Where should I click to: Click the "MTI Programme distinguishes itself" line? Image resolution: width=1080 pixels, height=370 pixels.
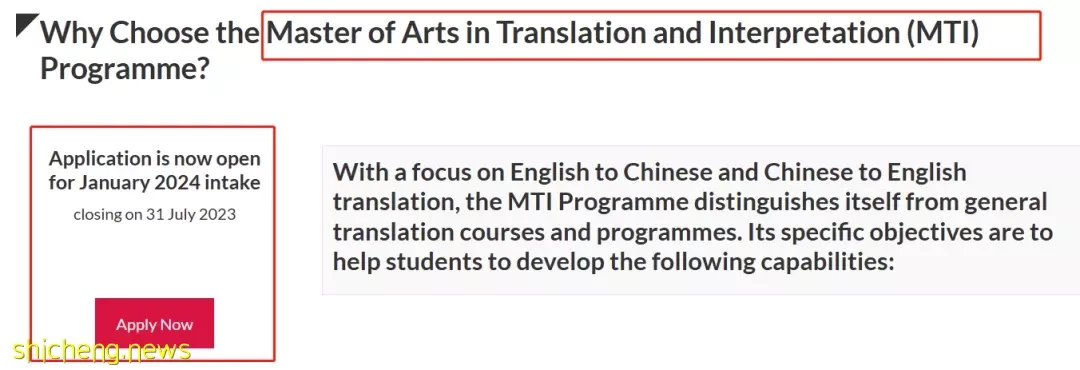click(695, 202)
